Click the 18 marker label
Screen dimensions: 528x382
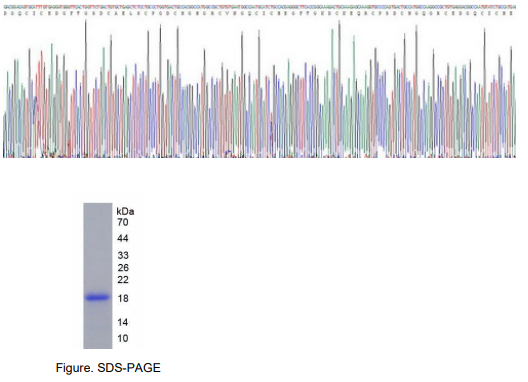pyautogui.click(x=123, y=298)
